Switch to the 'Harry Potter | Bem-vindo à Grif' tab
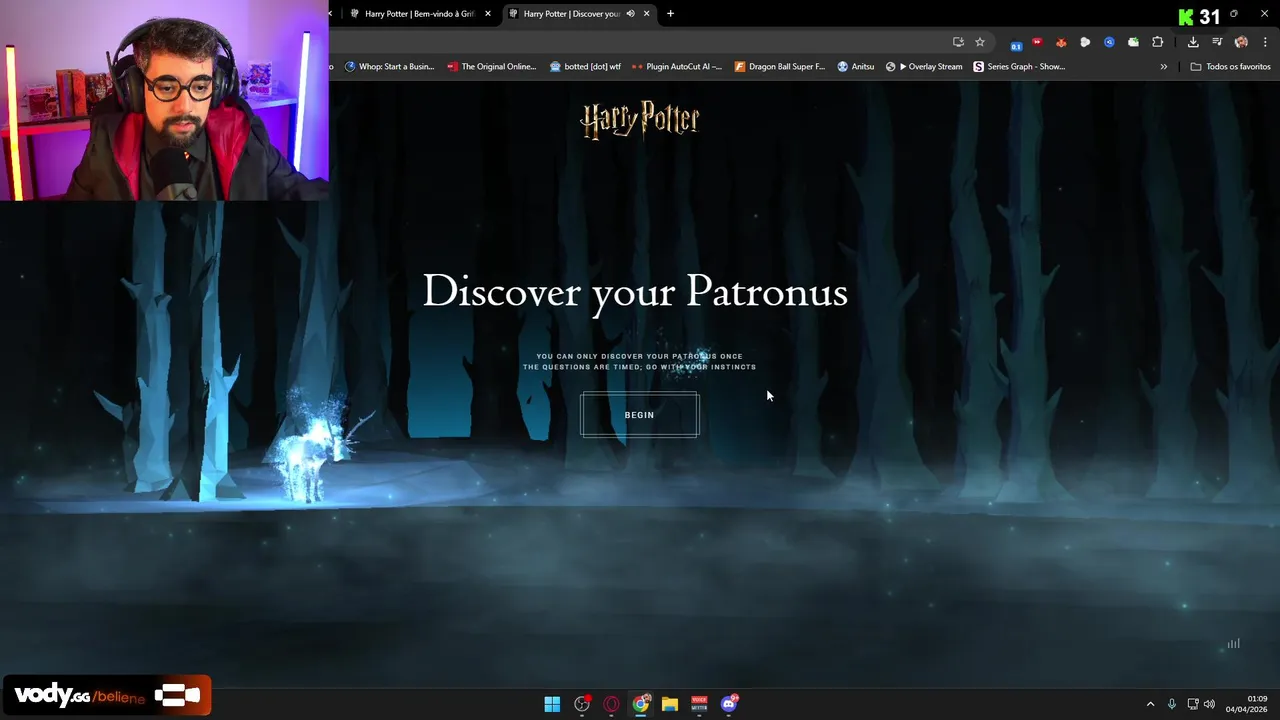 pyautogui.click(x=419, y=14)
